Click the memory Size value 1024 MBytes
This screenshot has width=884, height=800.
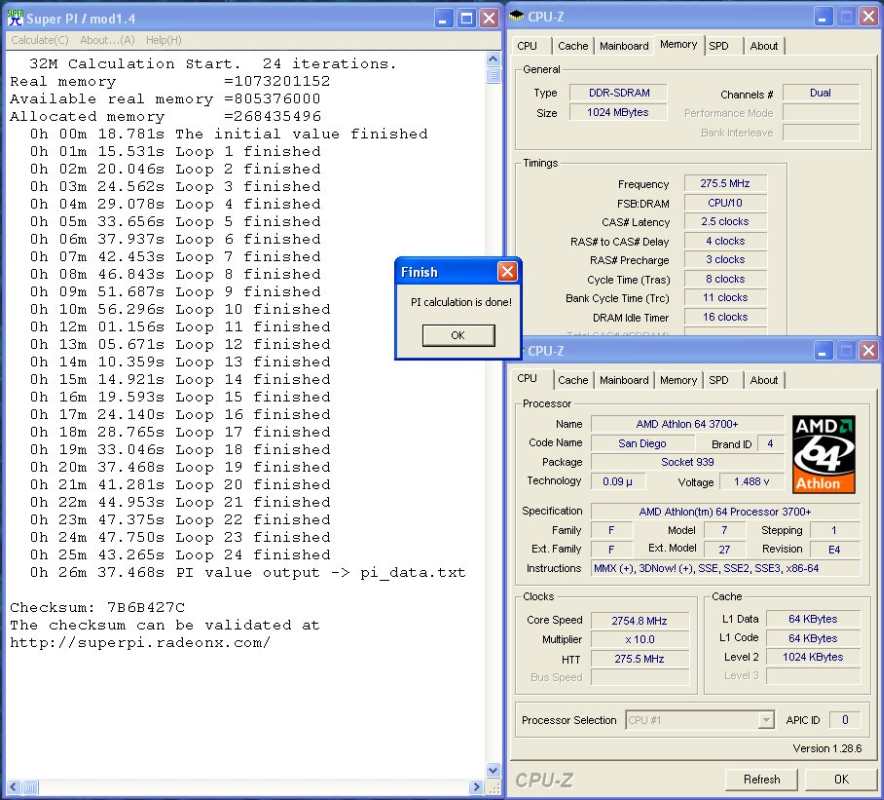click(x=618, y=112)
